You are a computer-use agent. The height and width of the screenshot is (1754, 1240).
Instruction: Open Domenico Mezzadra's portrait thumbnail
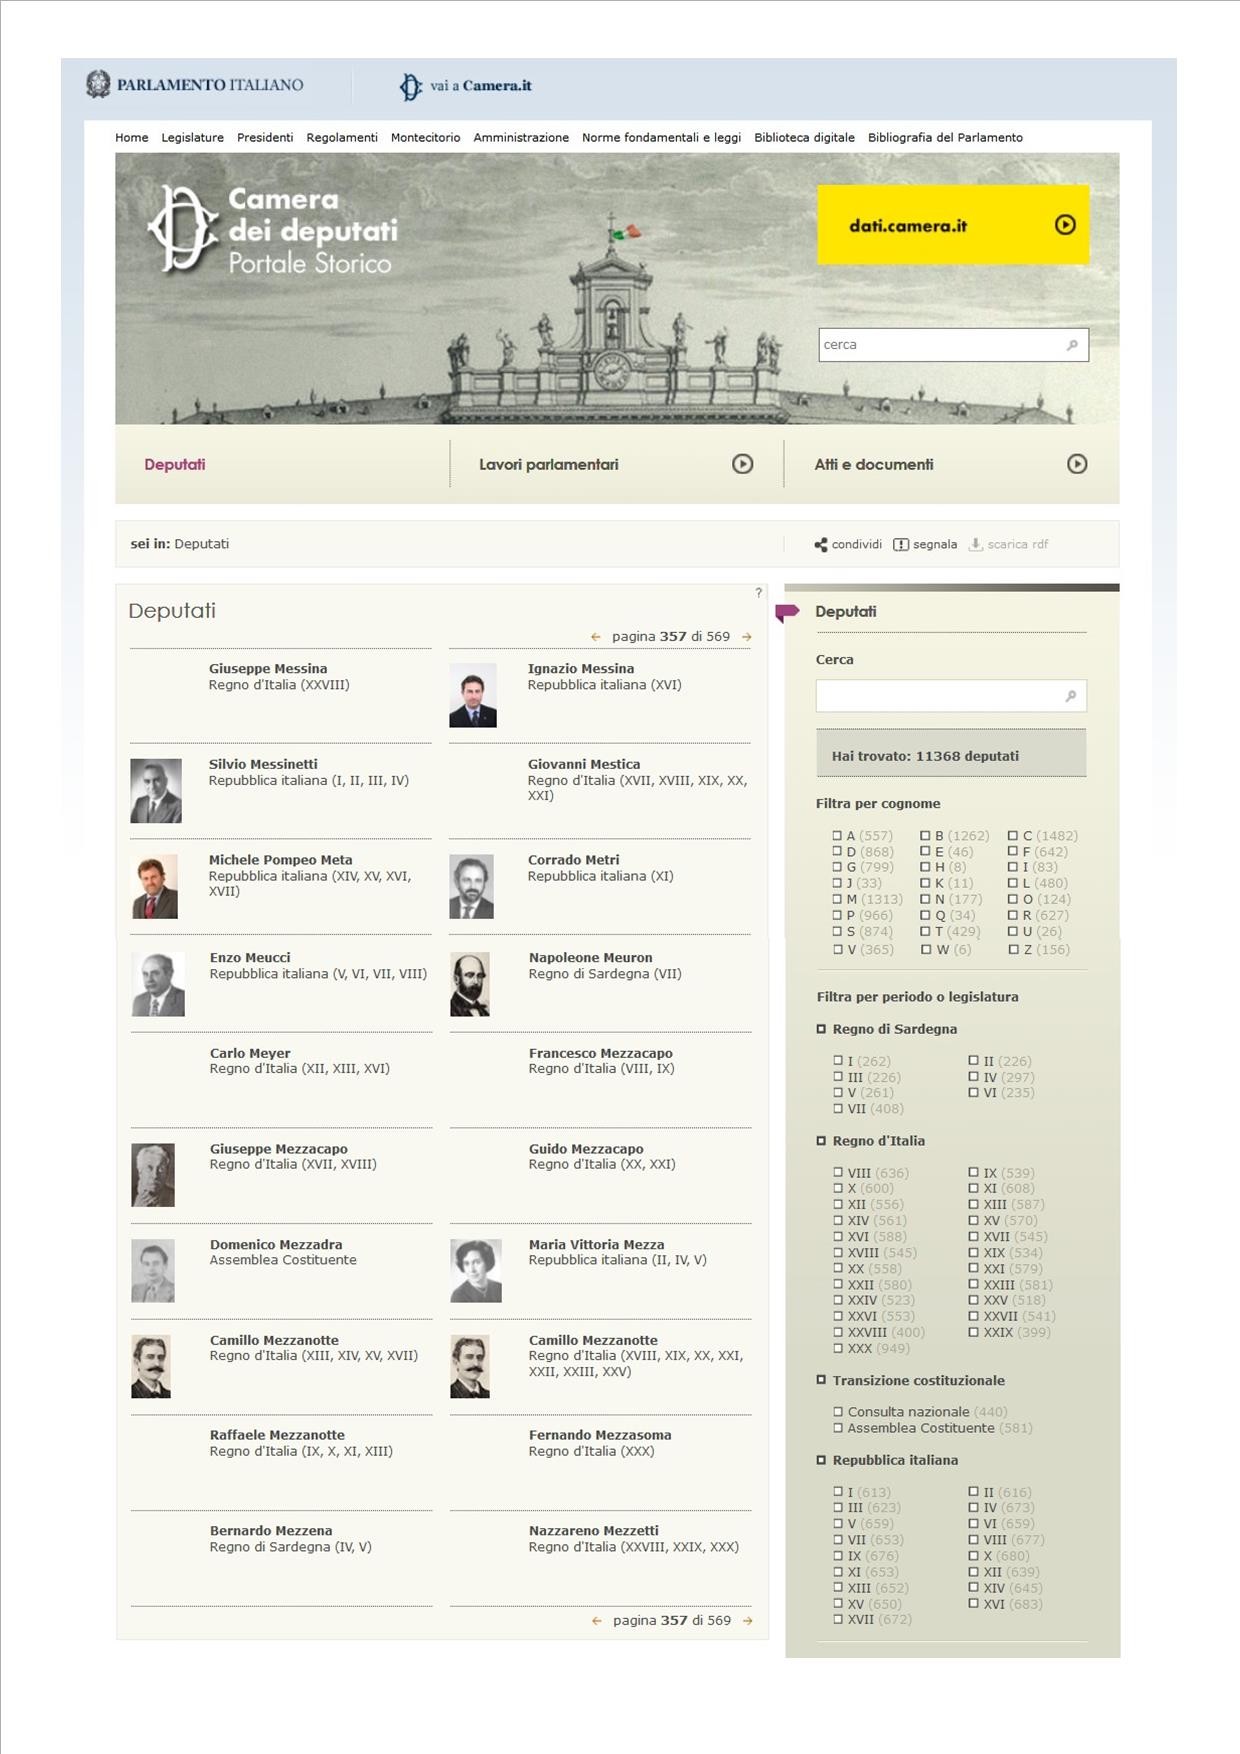pos(153,1271)
